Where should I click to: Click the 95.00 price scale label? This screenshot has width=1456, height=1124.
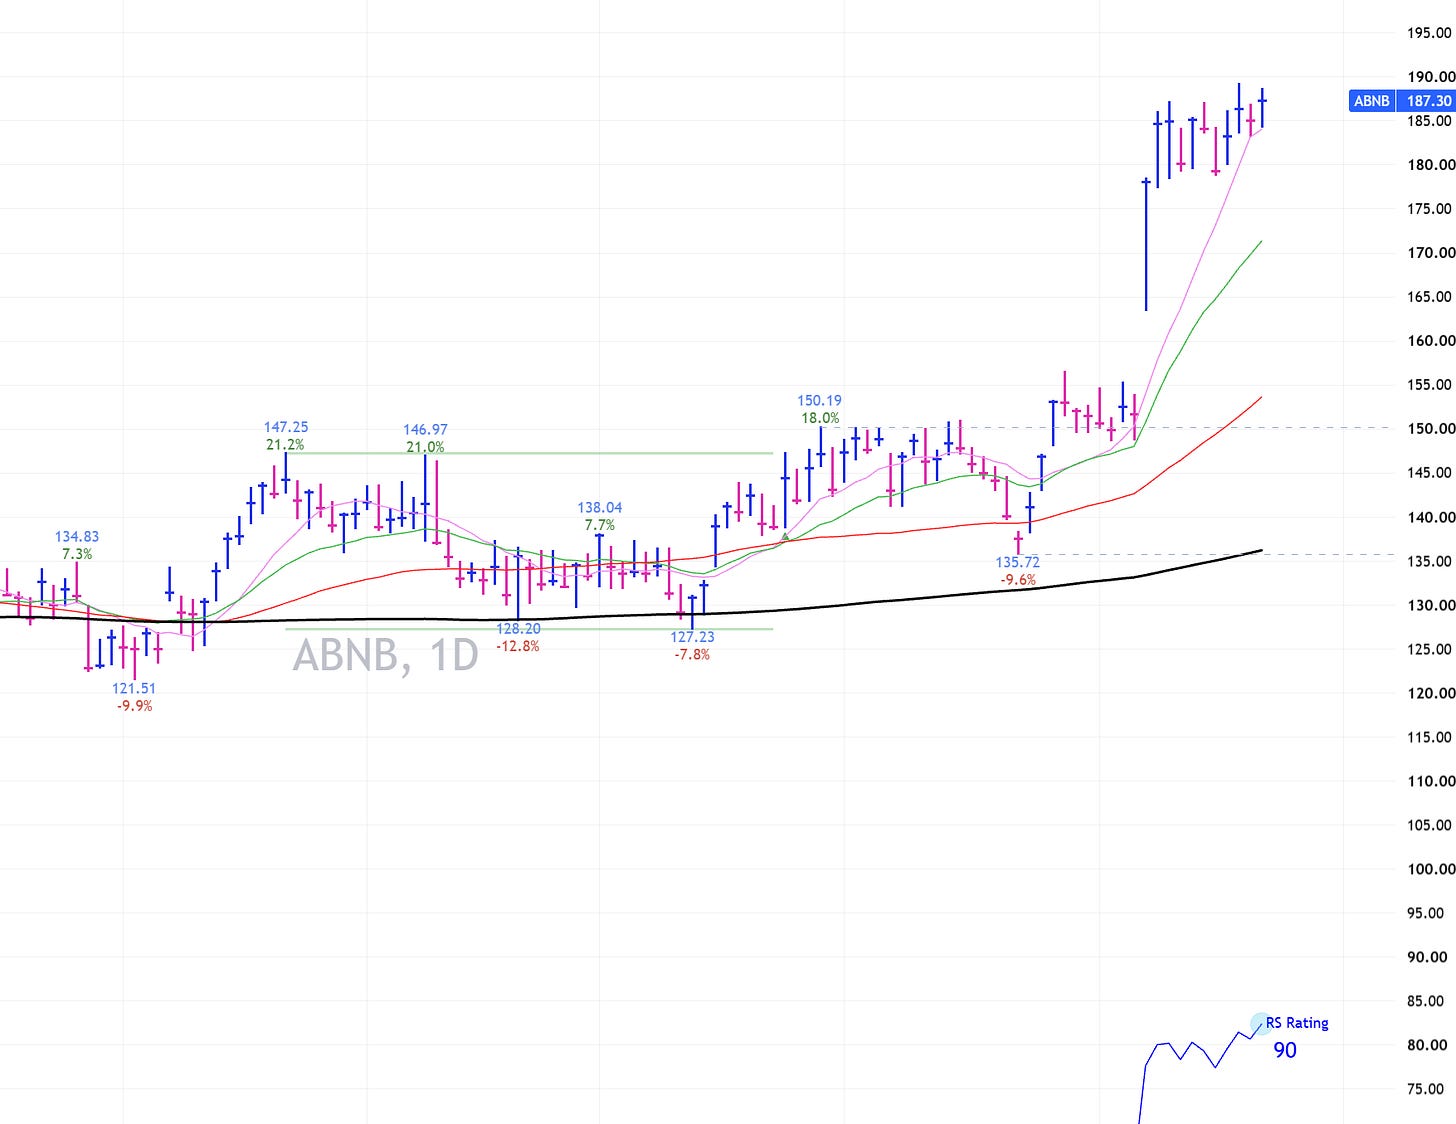1425,913
